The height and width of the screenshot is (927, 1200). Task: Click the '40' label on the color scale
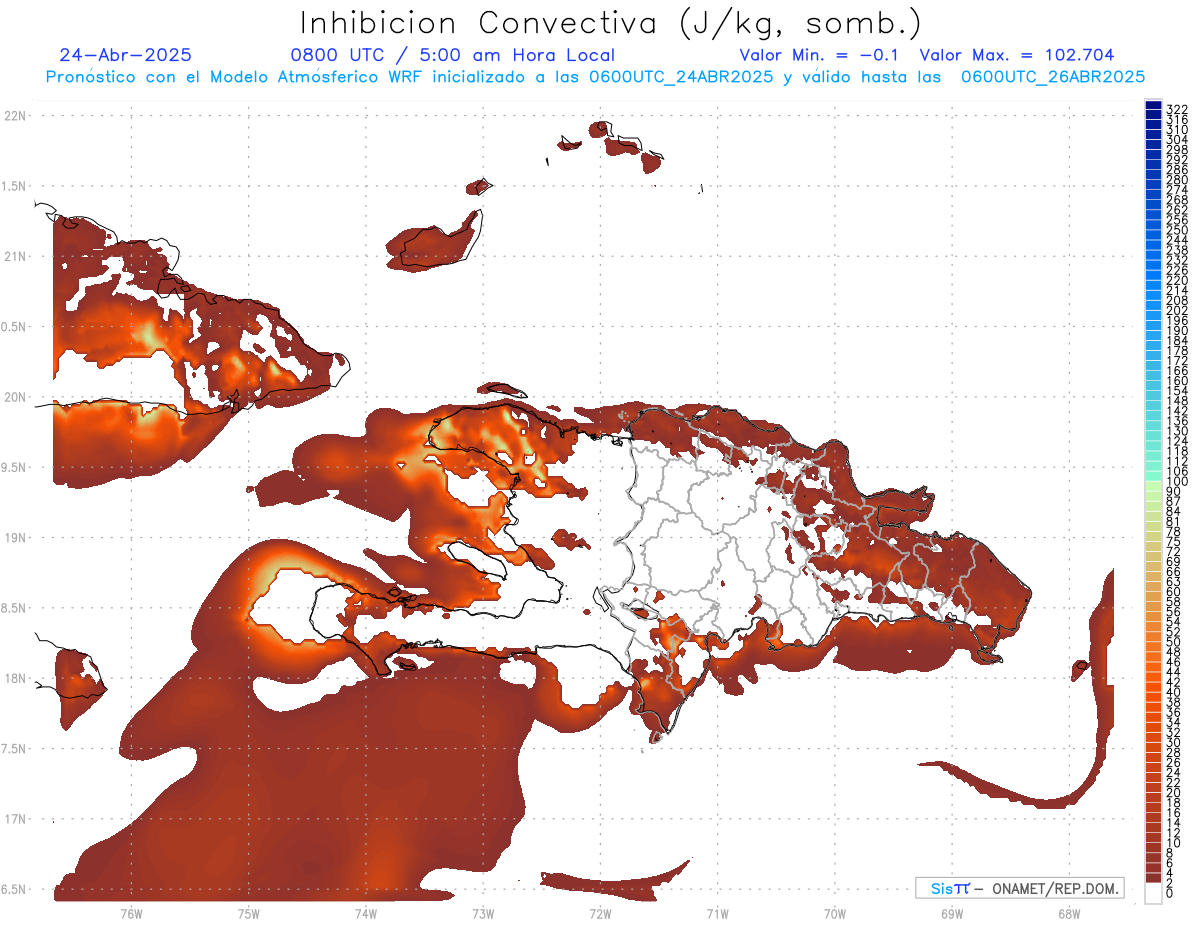1174,692
